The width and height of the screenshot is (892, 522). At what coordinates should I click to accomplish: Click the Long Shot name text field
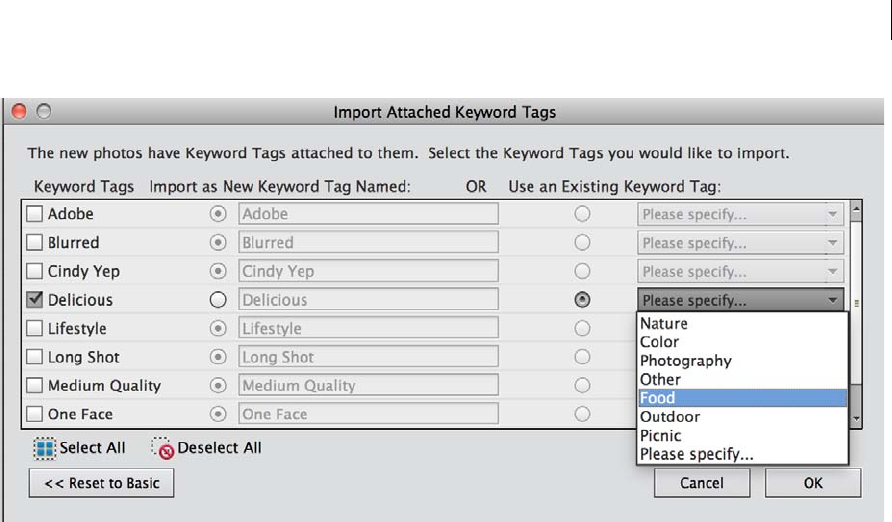coord(368,357)
